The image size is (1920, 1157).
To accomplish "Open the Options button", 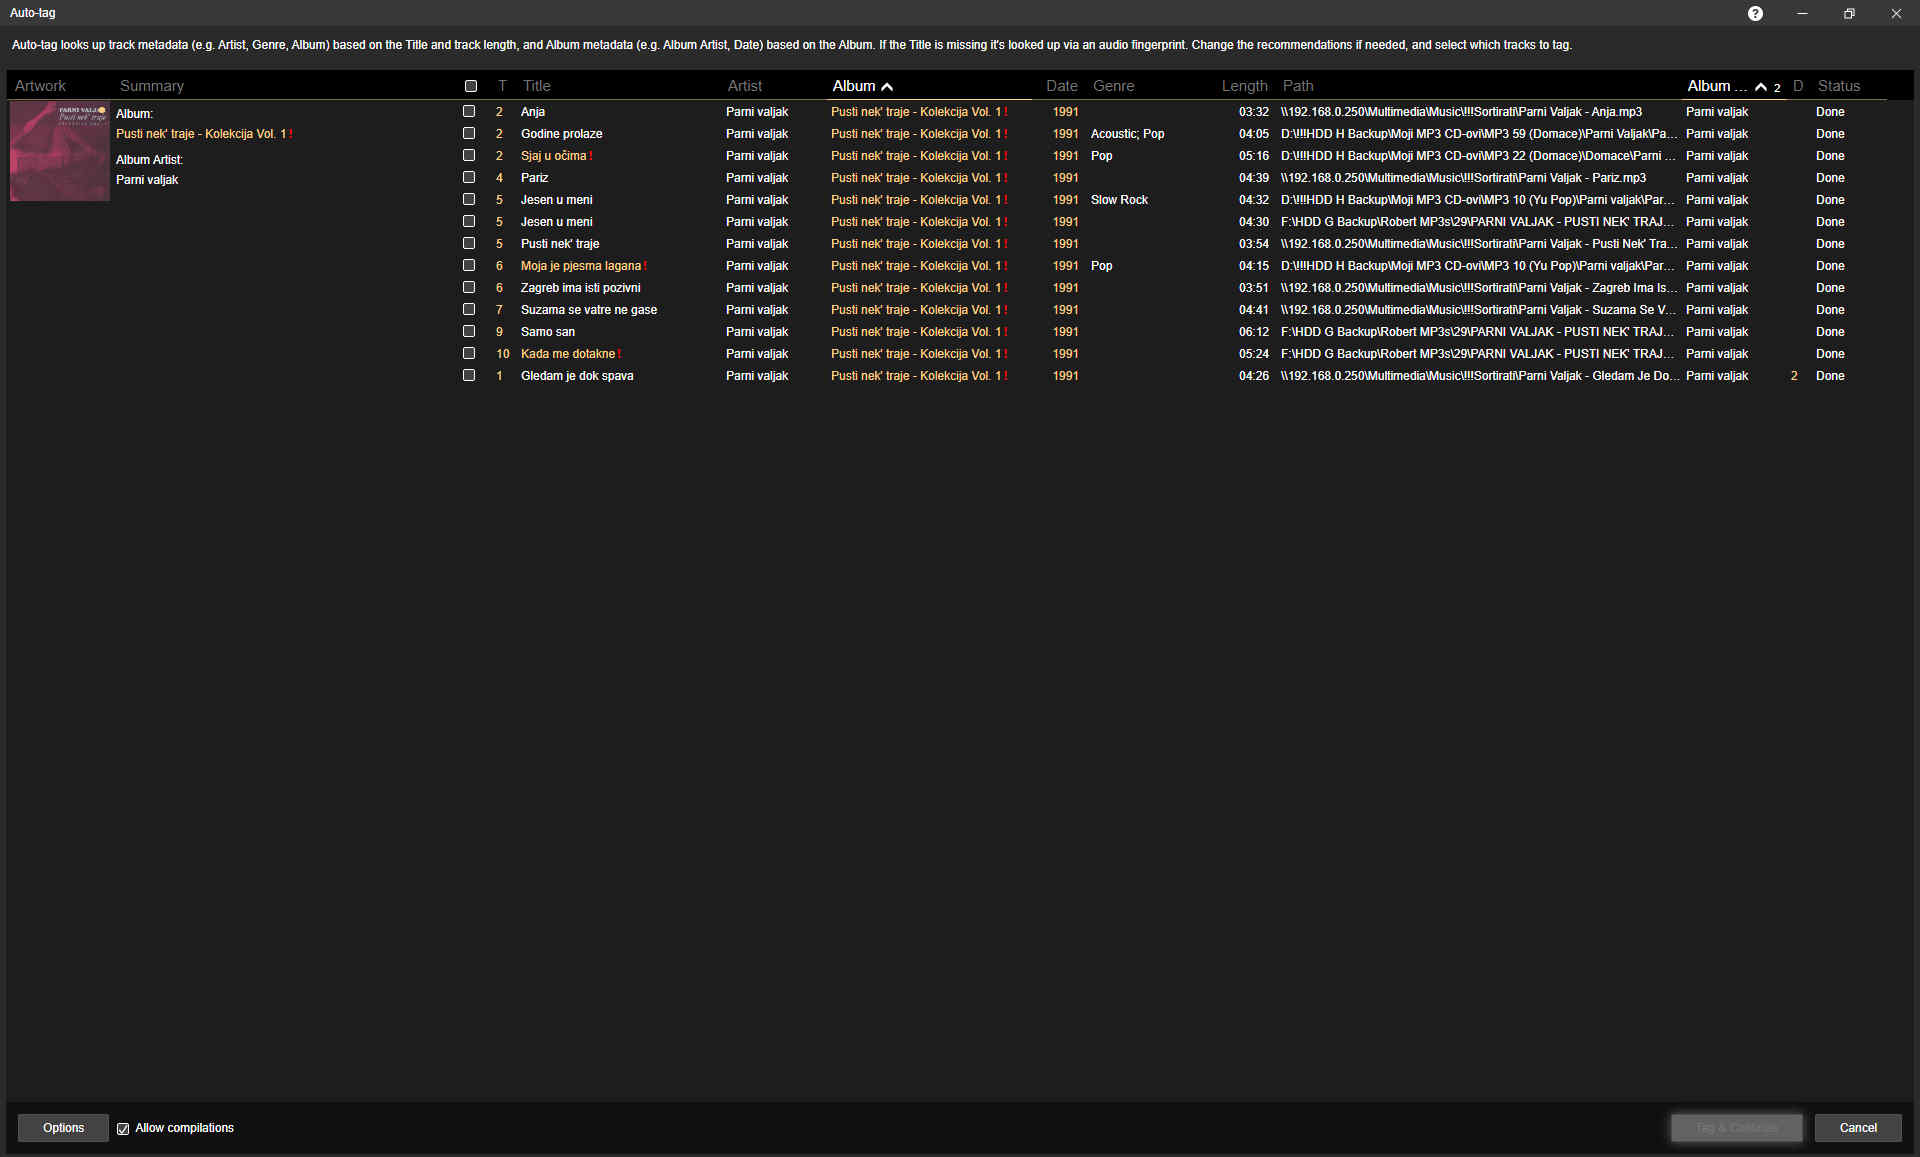I will click(x=63, y=1128).
